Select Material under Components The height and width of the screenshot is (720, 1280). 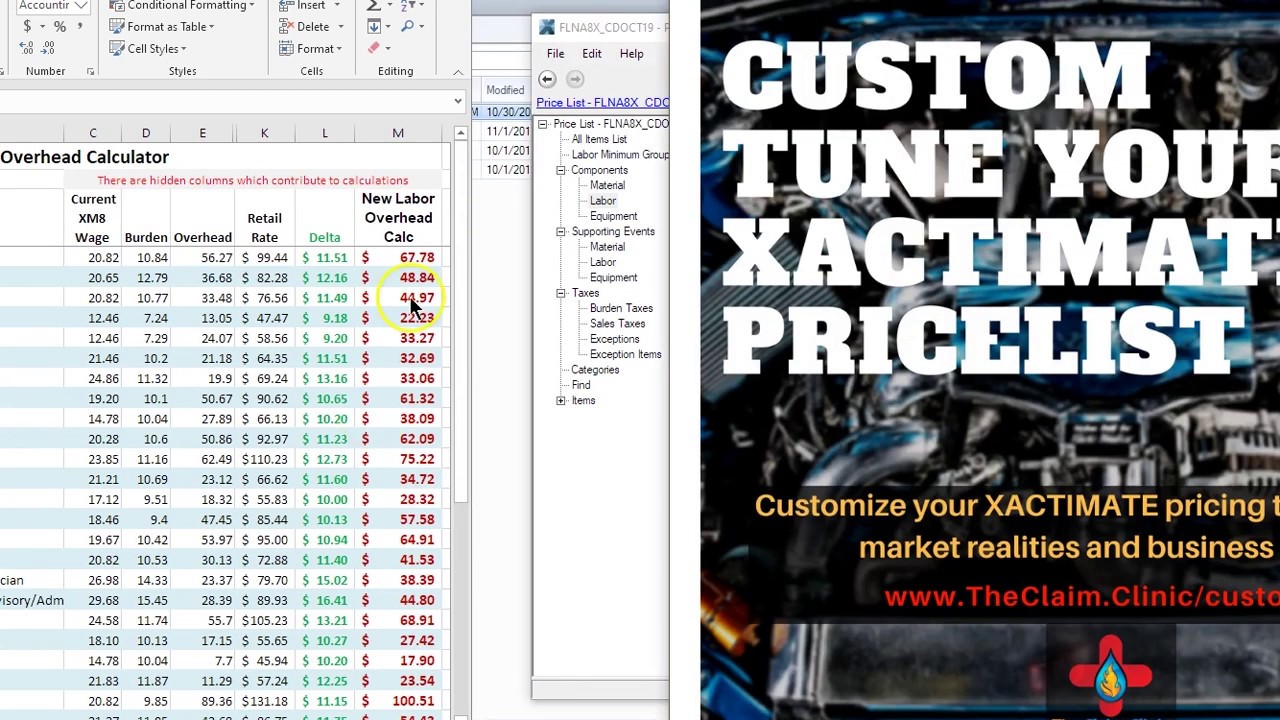[607, 186]
